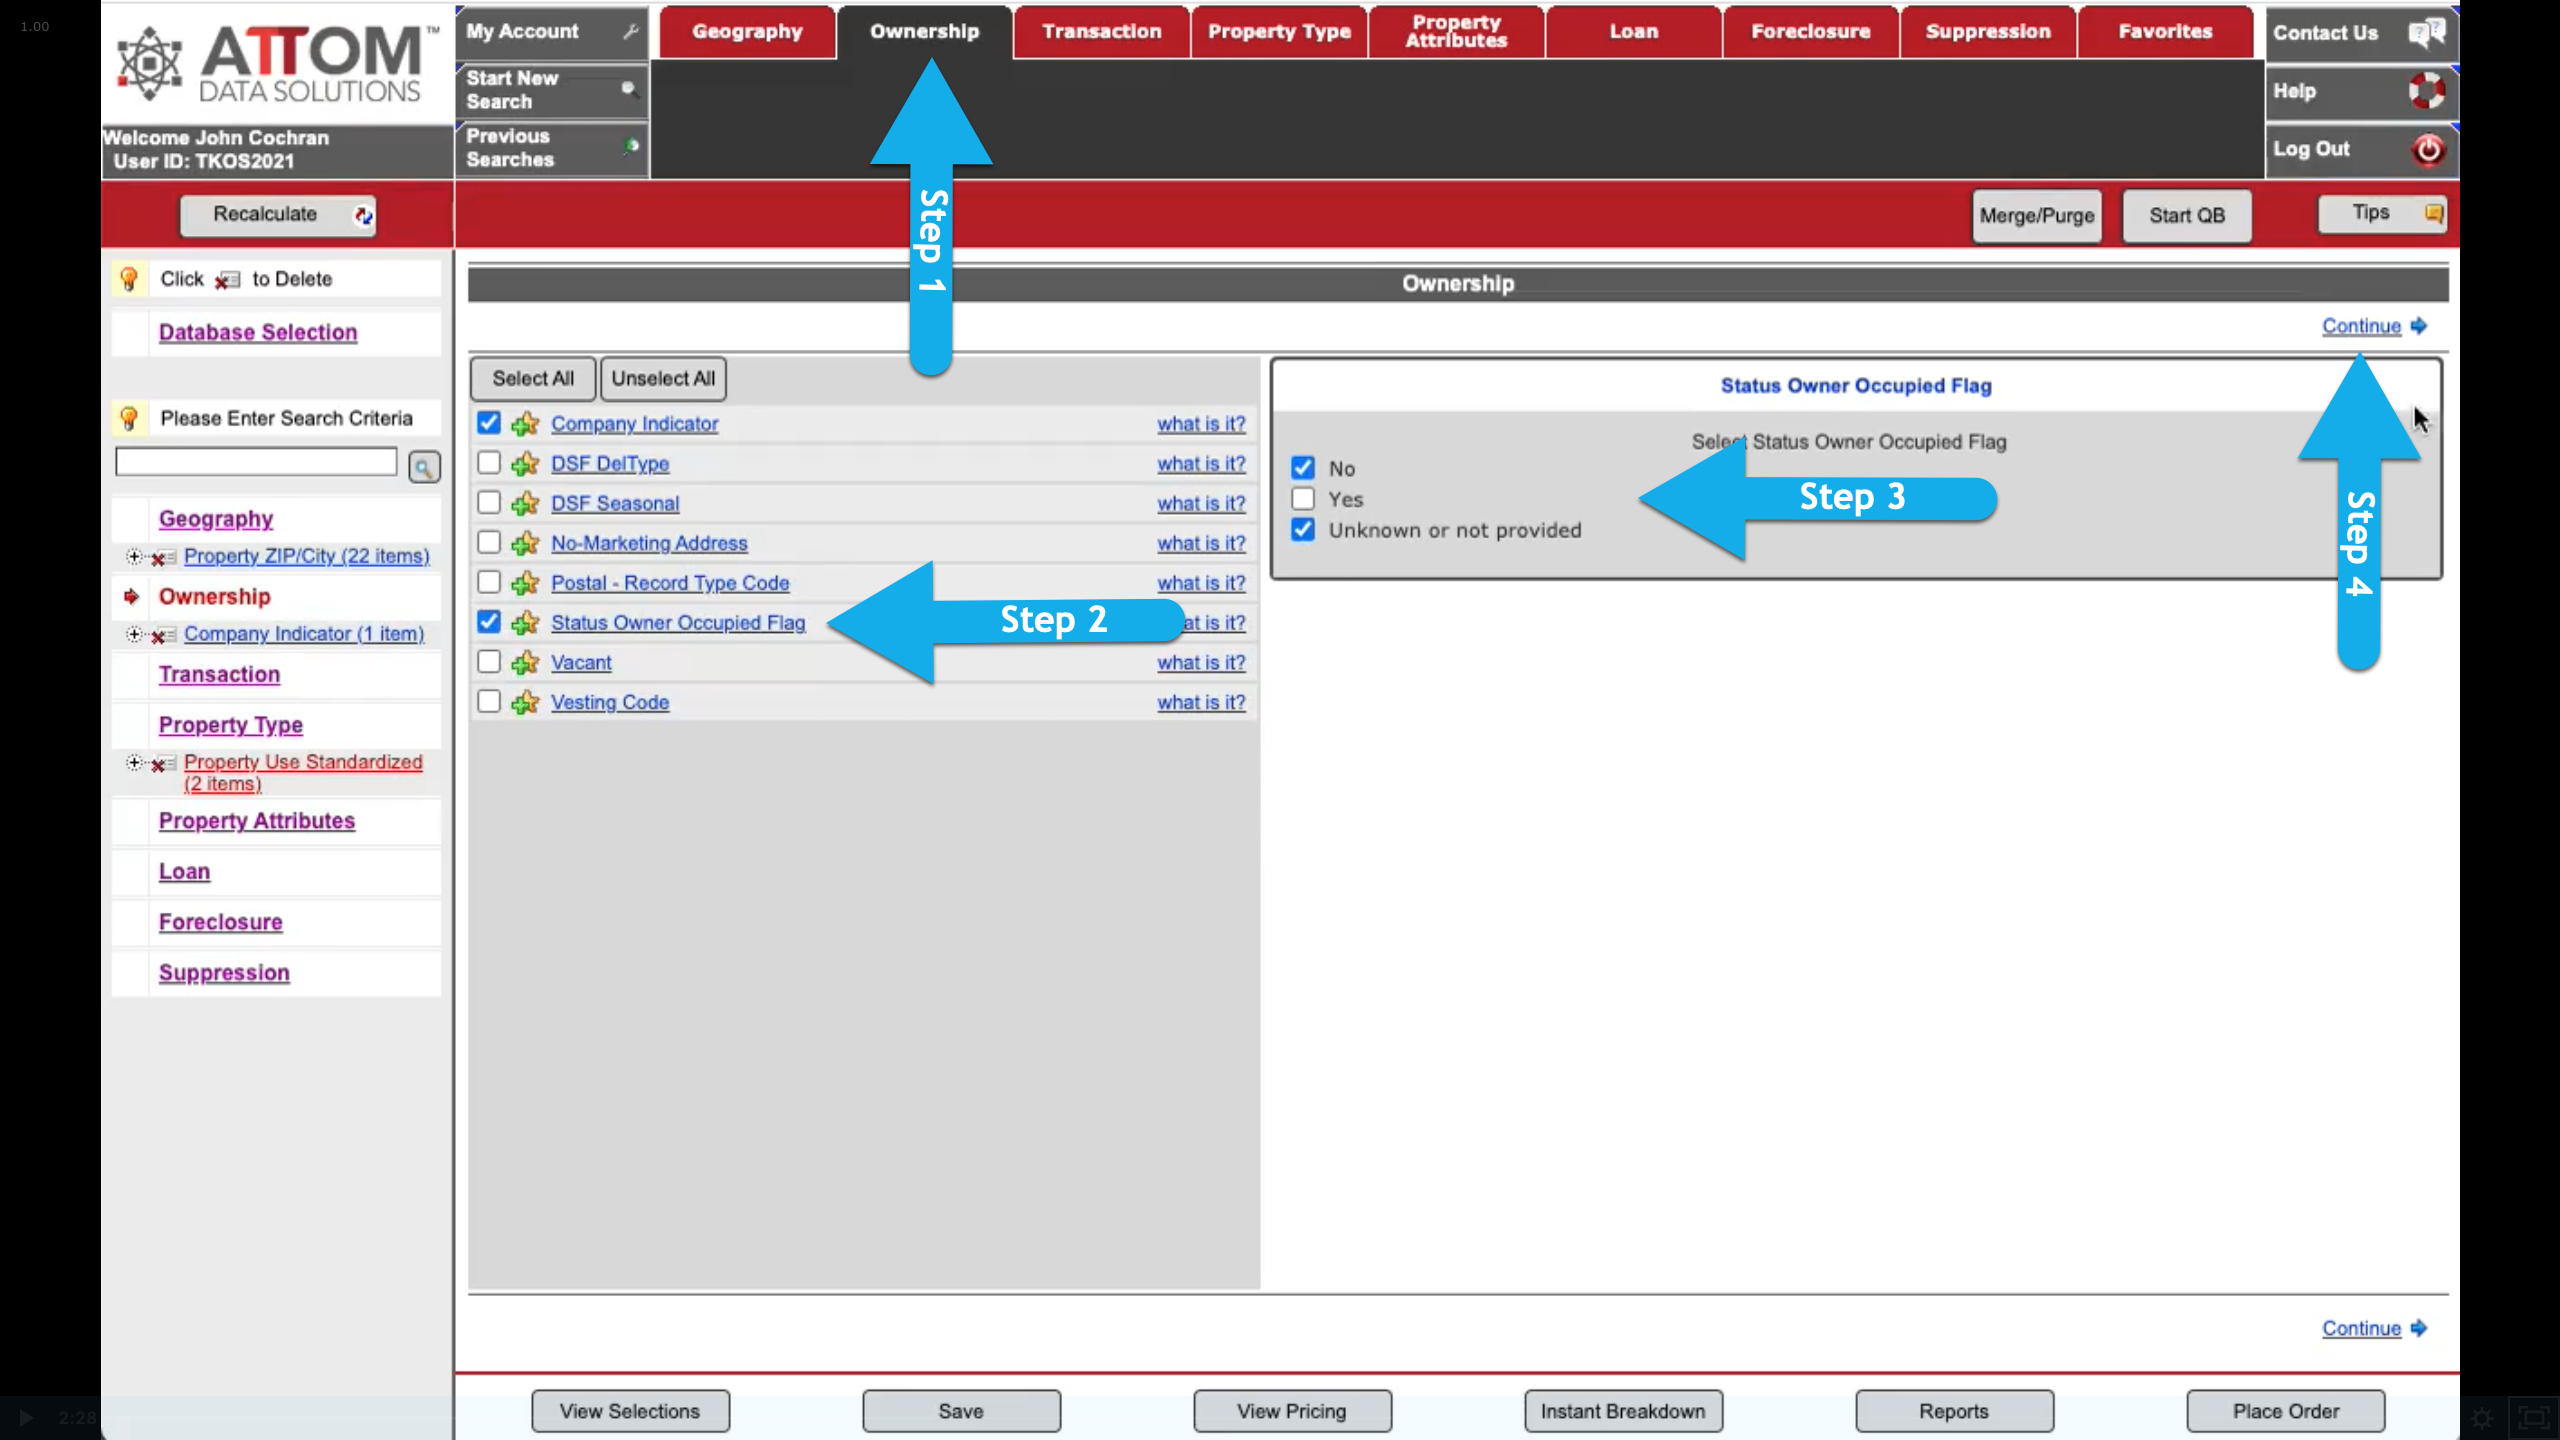Open the Foreclosure tab

click(x=1811, y=30)
